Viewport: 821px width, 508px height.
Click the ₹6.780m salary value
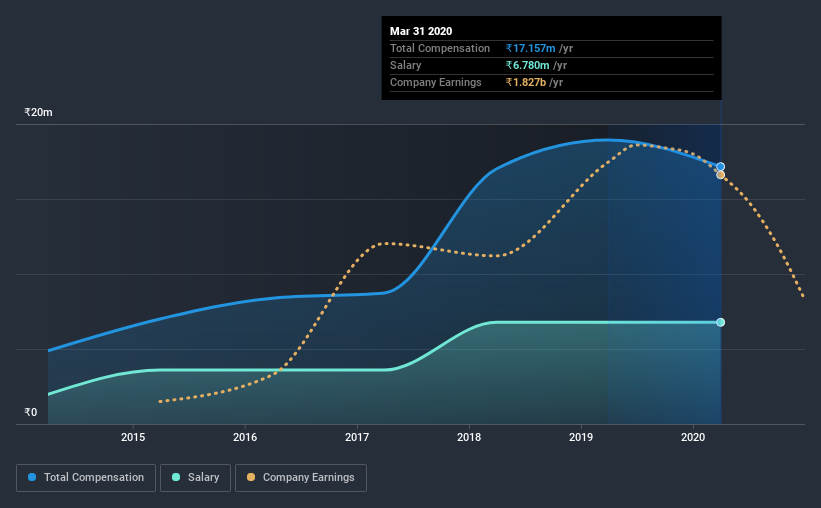(x=527, y=65)
